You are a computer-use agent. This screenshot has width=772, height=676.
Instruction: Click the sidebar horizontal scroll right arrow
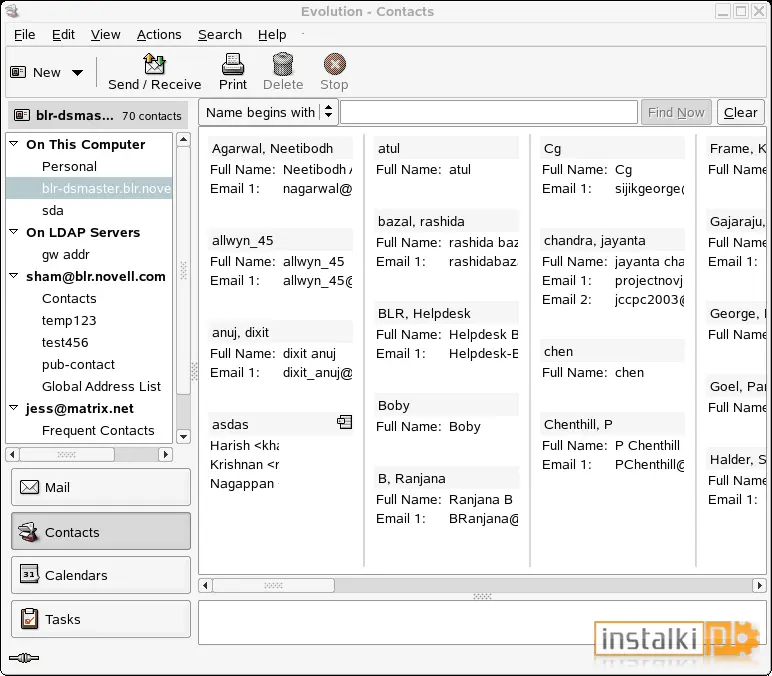tap(165, 454)
